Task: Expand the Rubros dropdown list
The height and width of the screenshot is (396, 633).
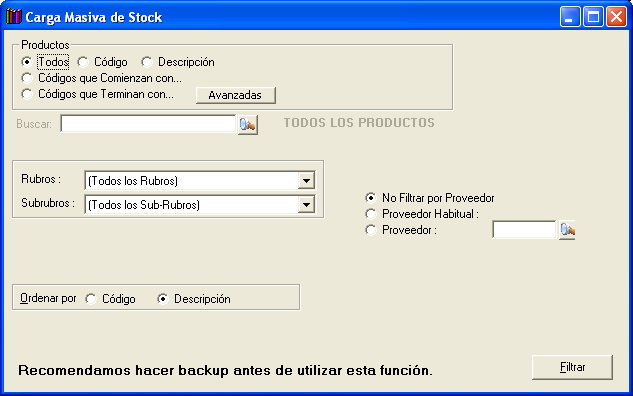Action: (306, 180)
